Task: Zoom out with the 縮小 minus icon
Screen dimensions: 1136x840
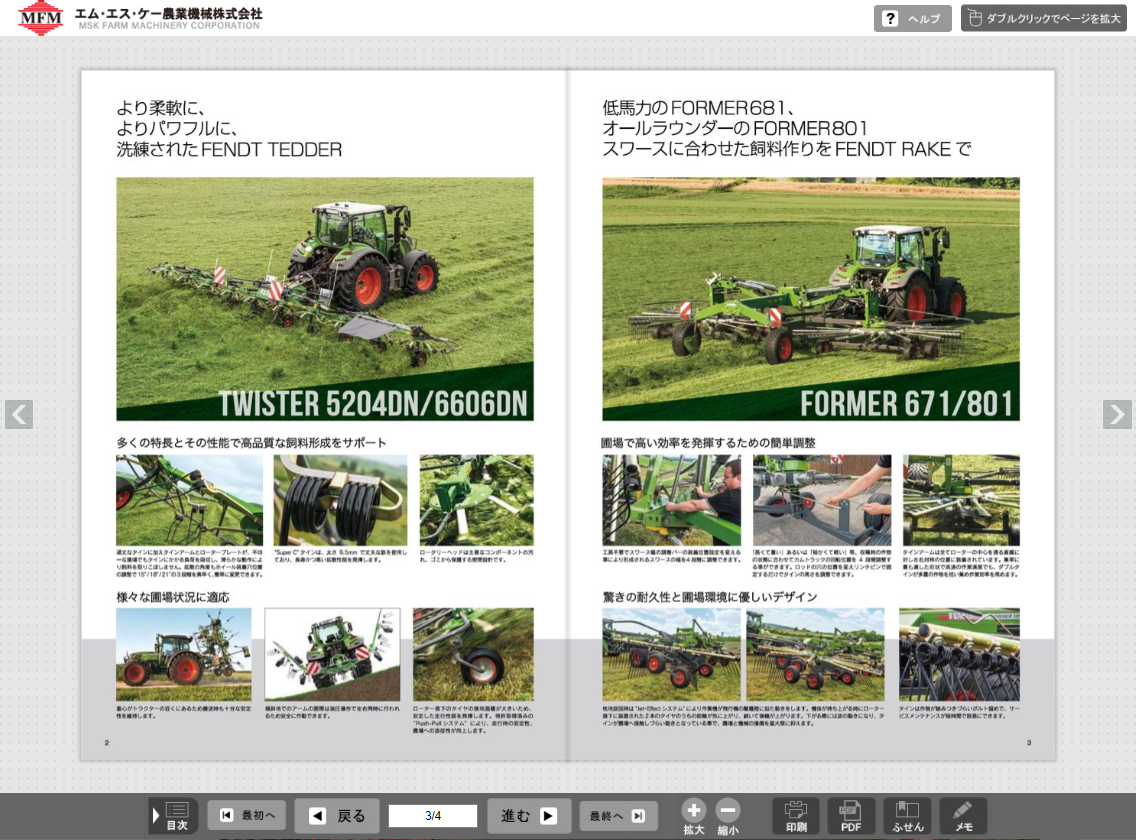Action: (728, 816)
